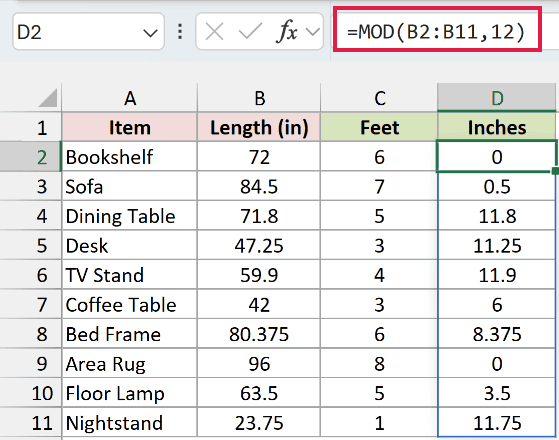Expand the Name Box dropdown arrow
This screenshot has height=440, width=559.
tap(150, 33)
